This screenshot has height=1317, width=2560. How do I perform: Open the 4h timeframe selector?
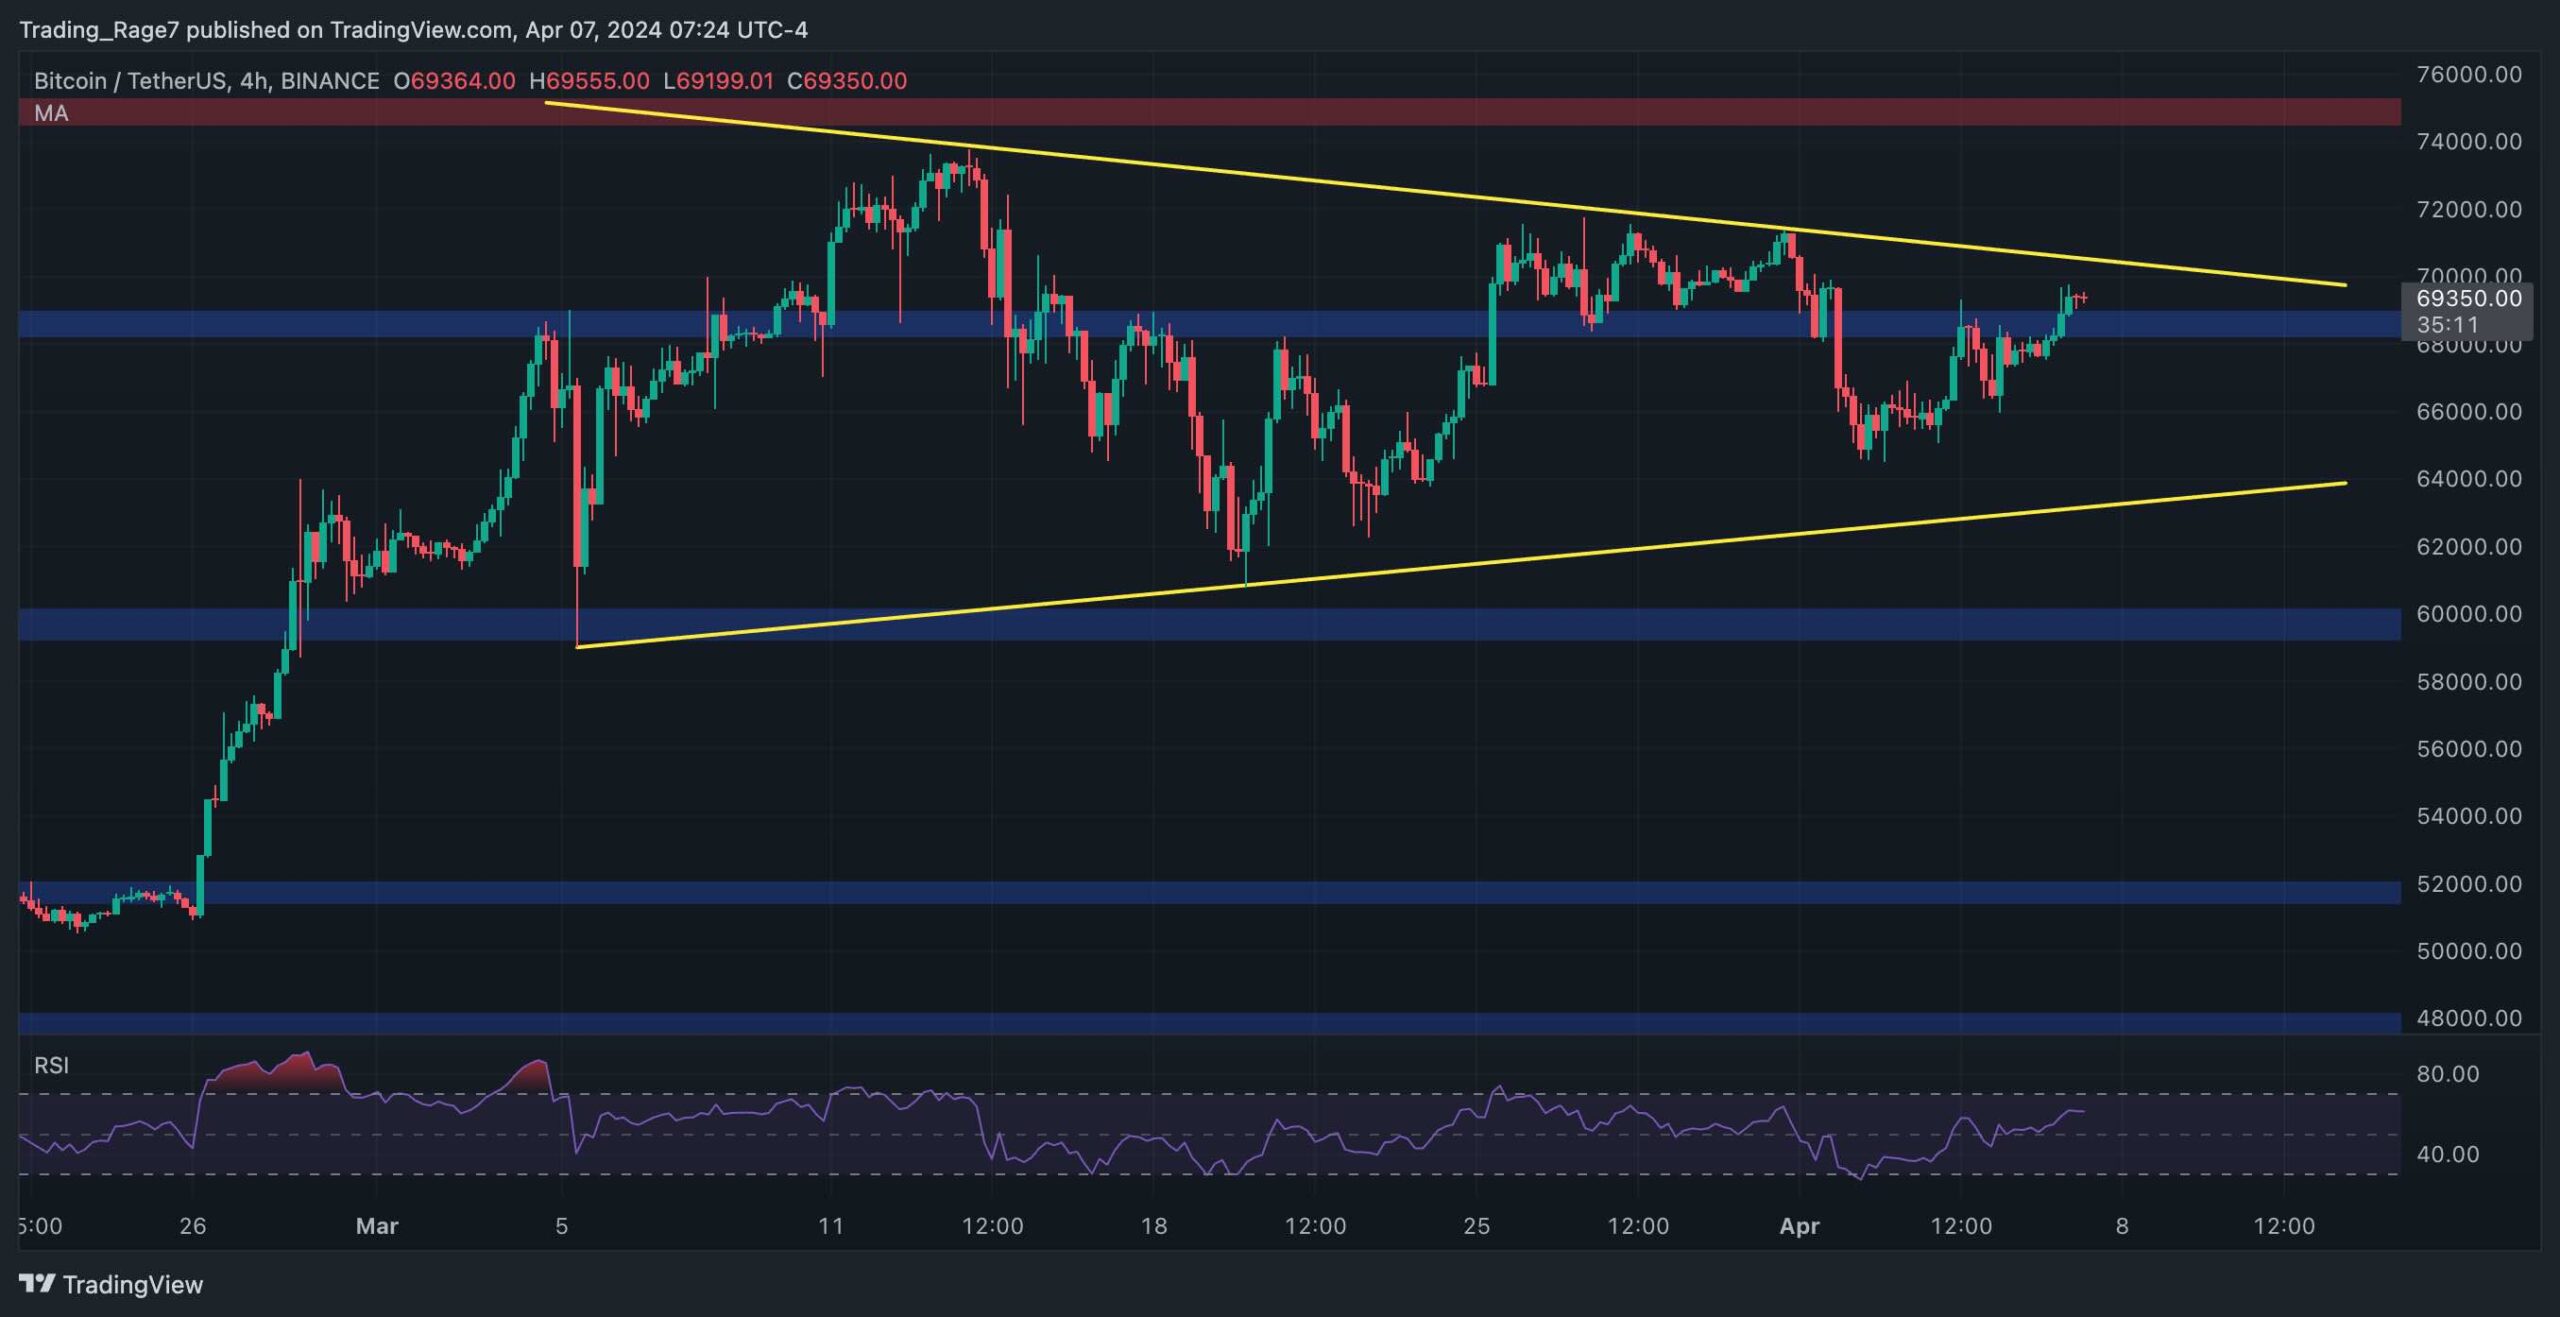click(x=256, y=81)
